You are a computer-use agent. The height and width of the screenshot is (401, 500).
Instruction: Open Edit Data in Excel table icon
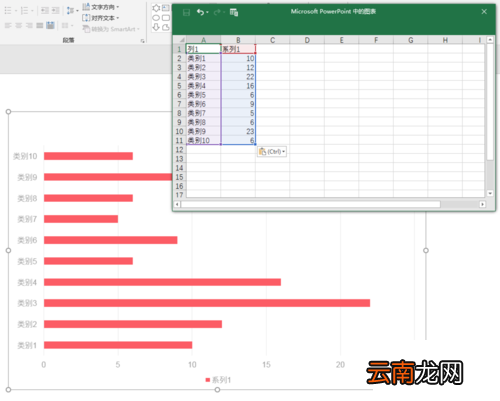click(234, 12)
